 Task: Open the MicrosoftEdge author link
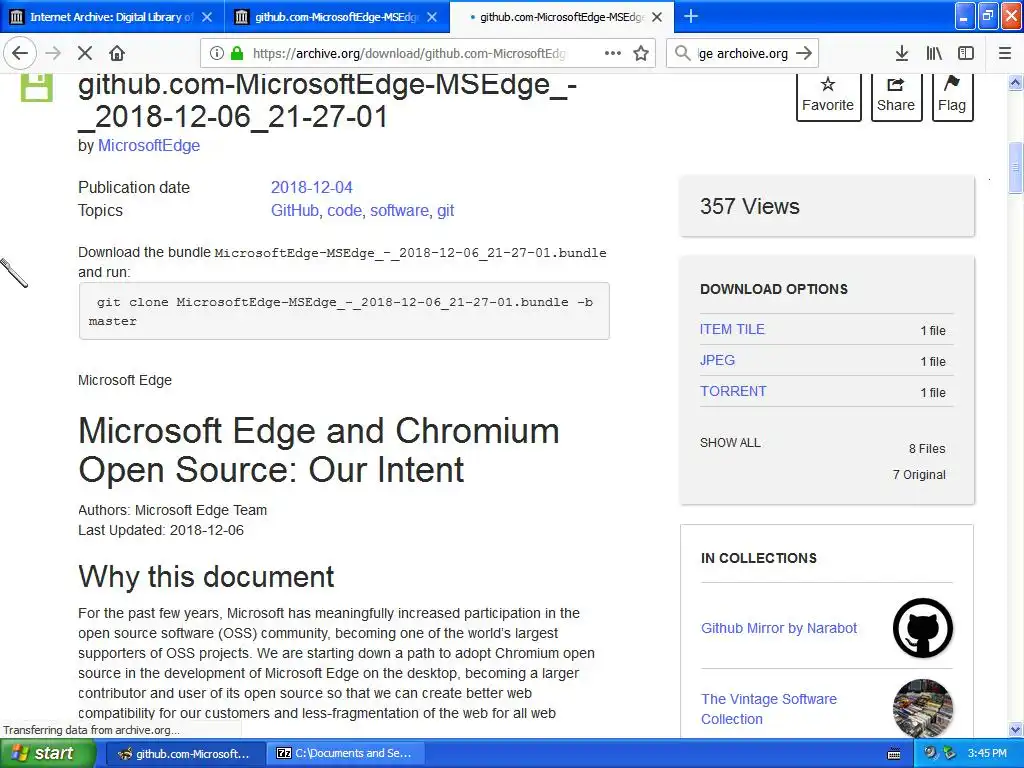pyautogui.click(x=149, y=146)
